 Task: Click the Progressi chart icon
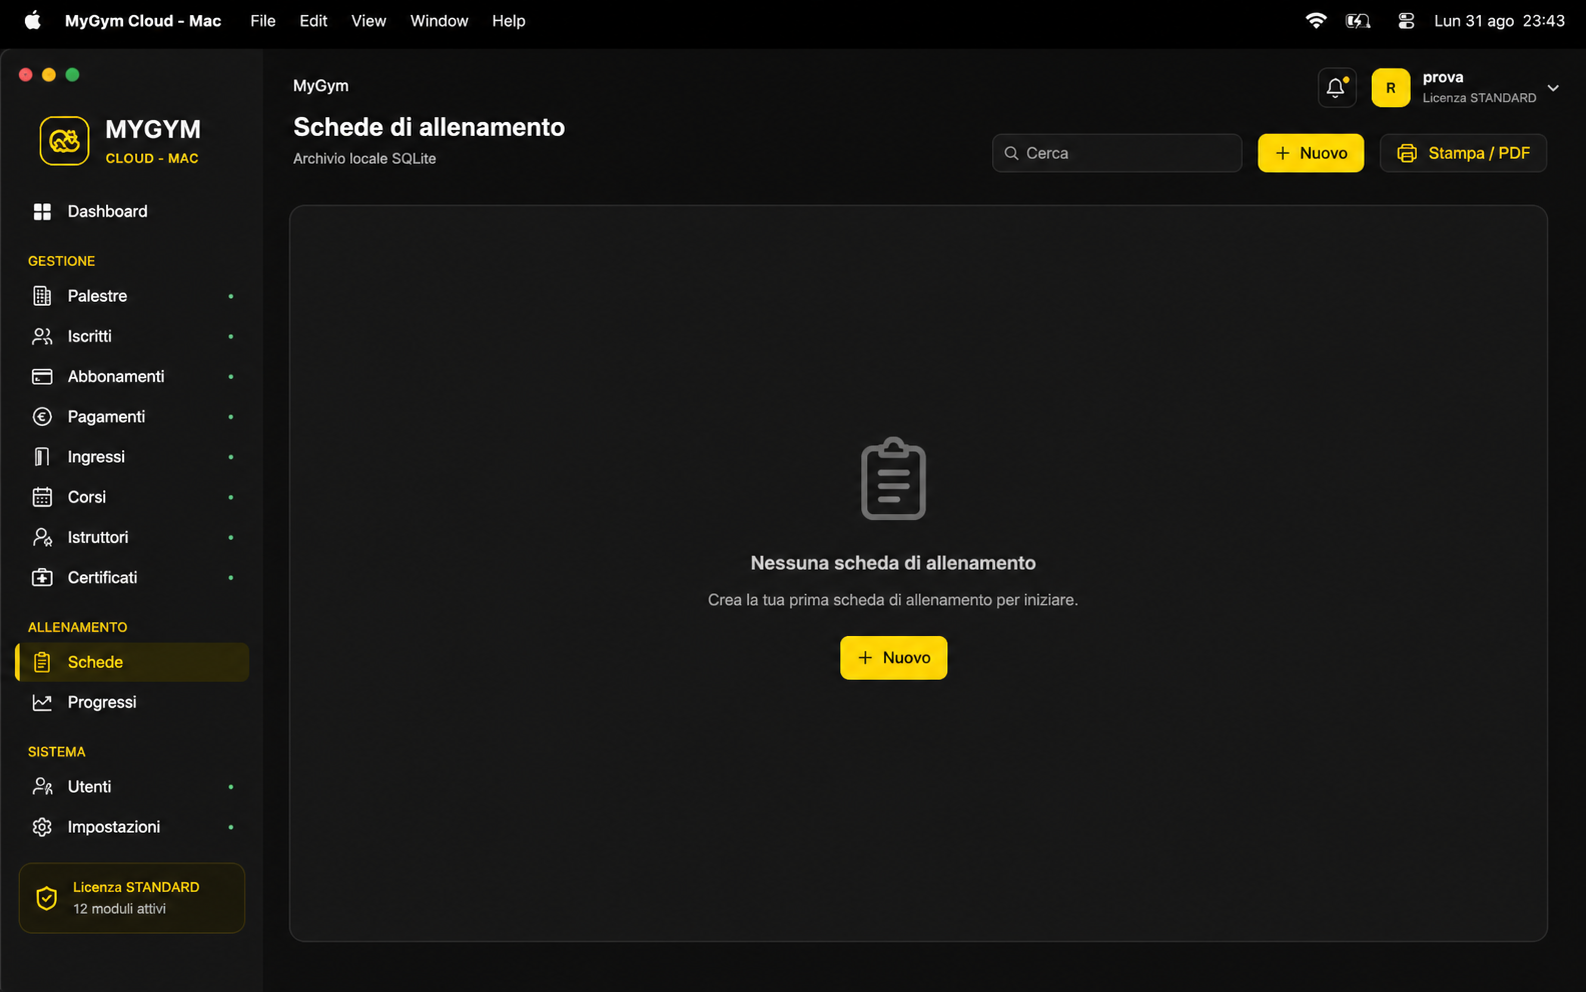pyautogui.click(x=42, y=702)
